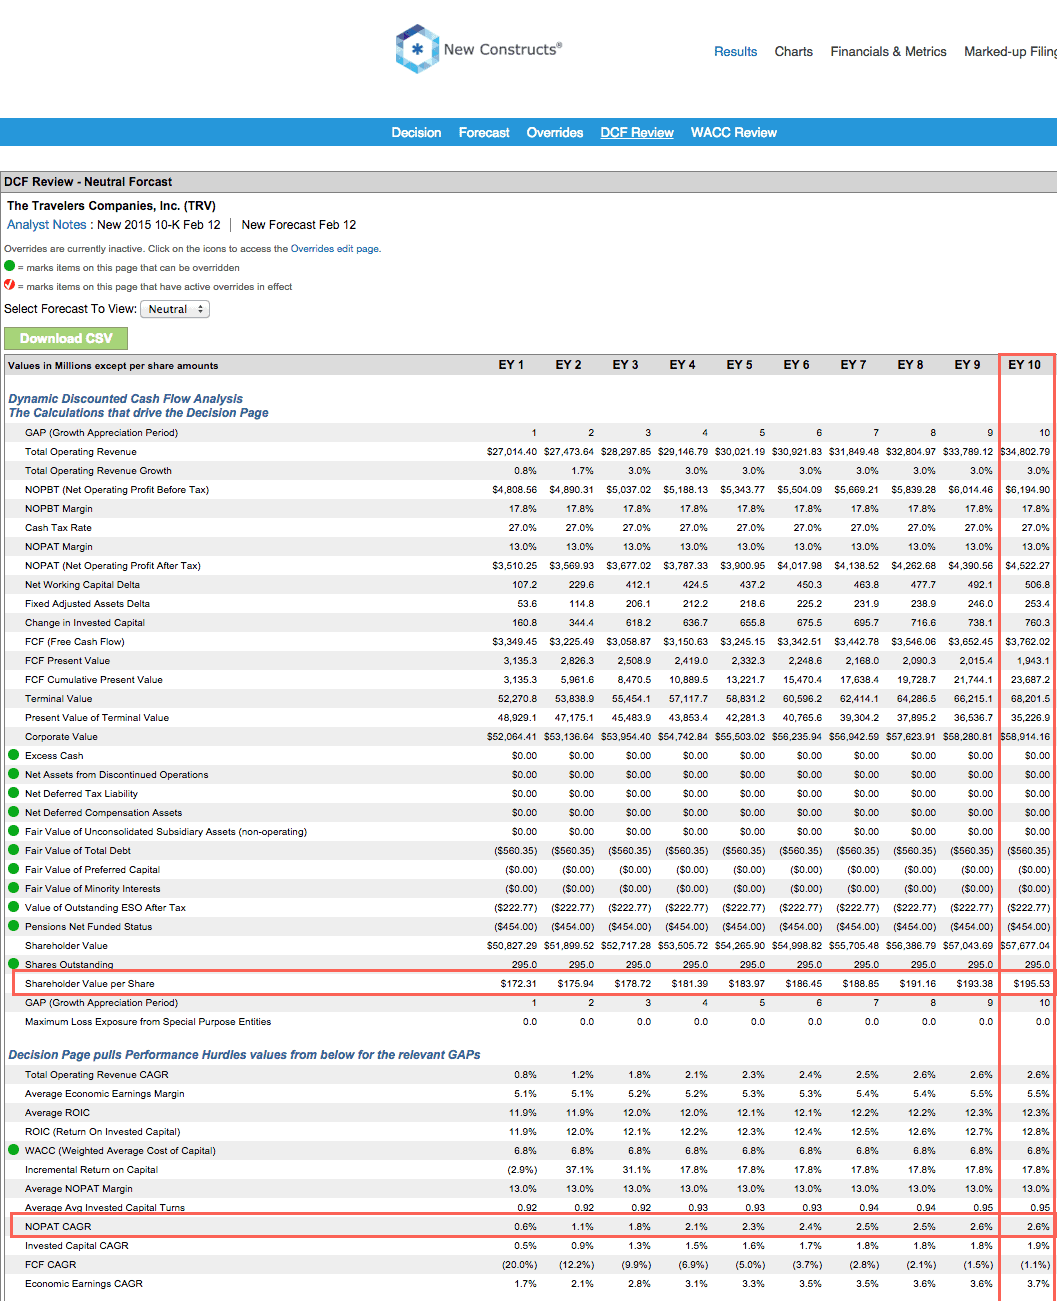Switch to the Overrides tab

555,132
